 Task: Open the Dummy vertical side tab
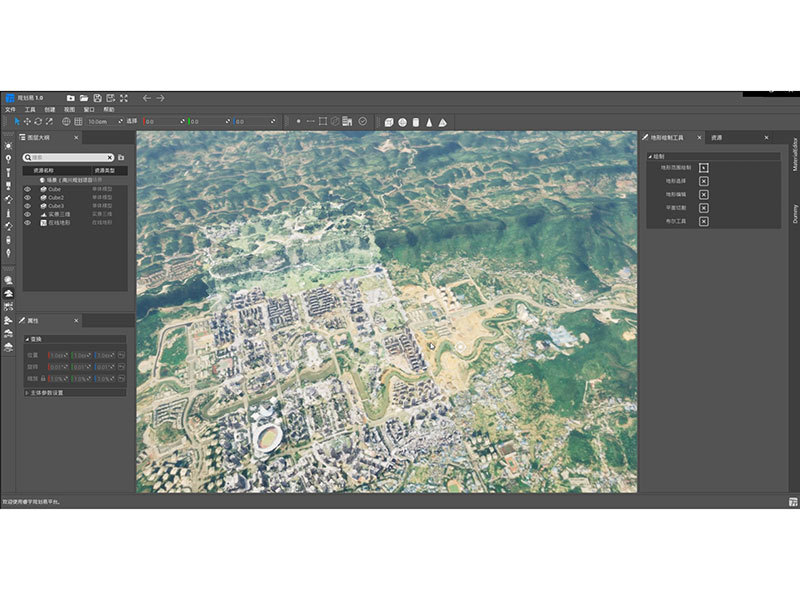[794, 214]
